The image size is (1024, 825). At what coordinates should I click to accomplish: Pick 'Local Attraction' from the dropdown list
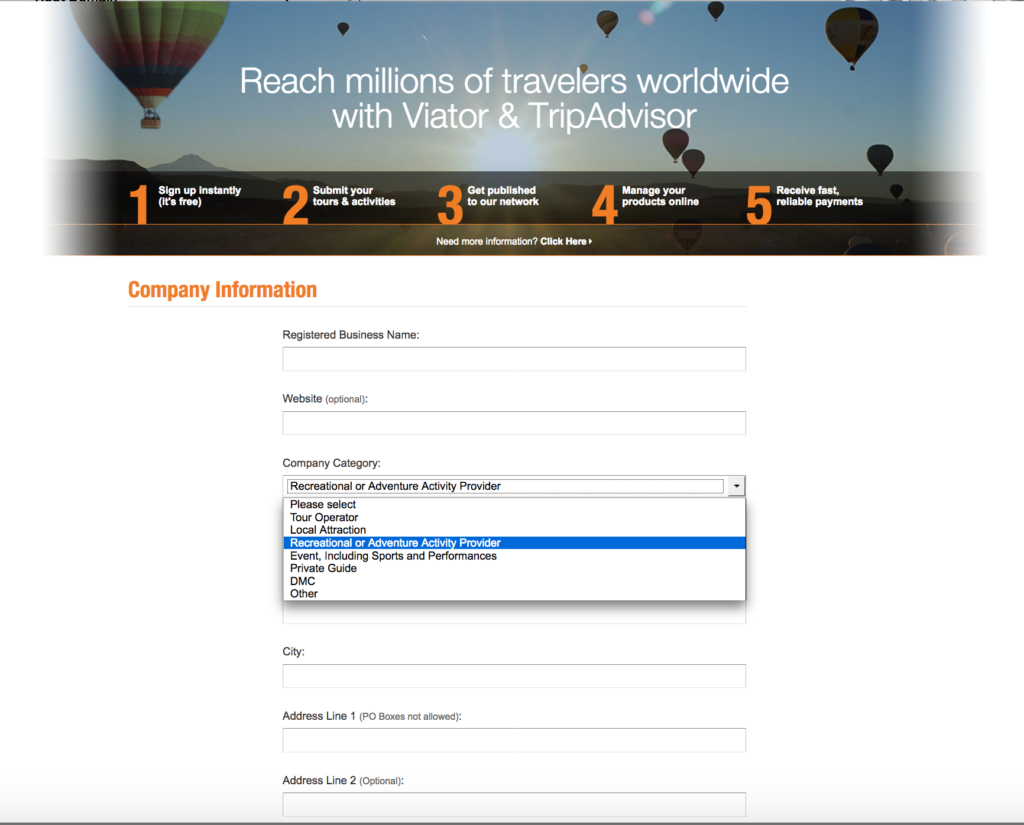[x=328, y=530]
